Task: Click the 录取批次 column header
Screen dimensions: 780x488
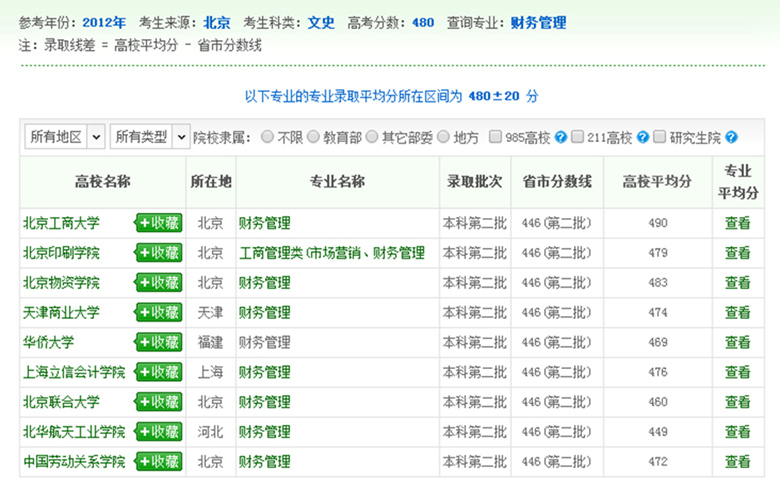Action: point(475,182)
